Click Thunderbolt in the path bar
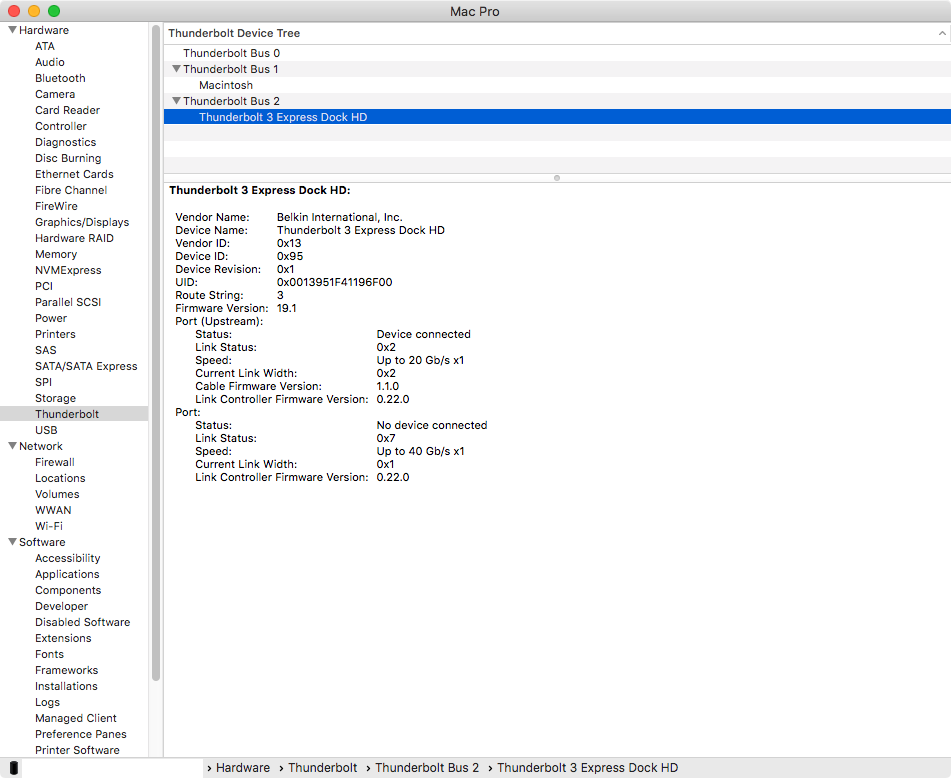 click(323, 768)
